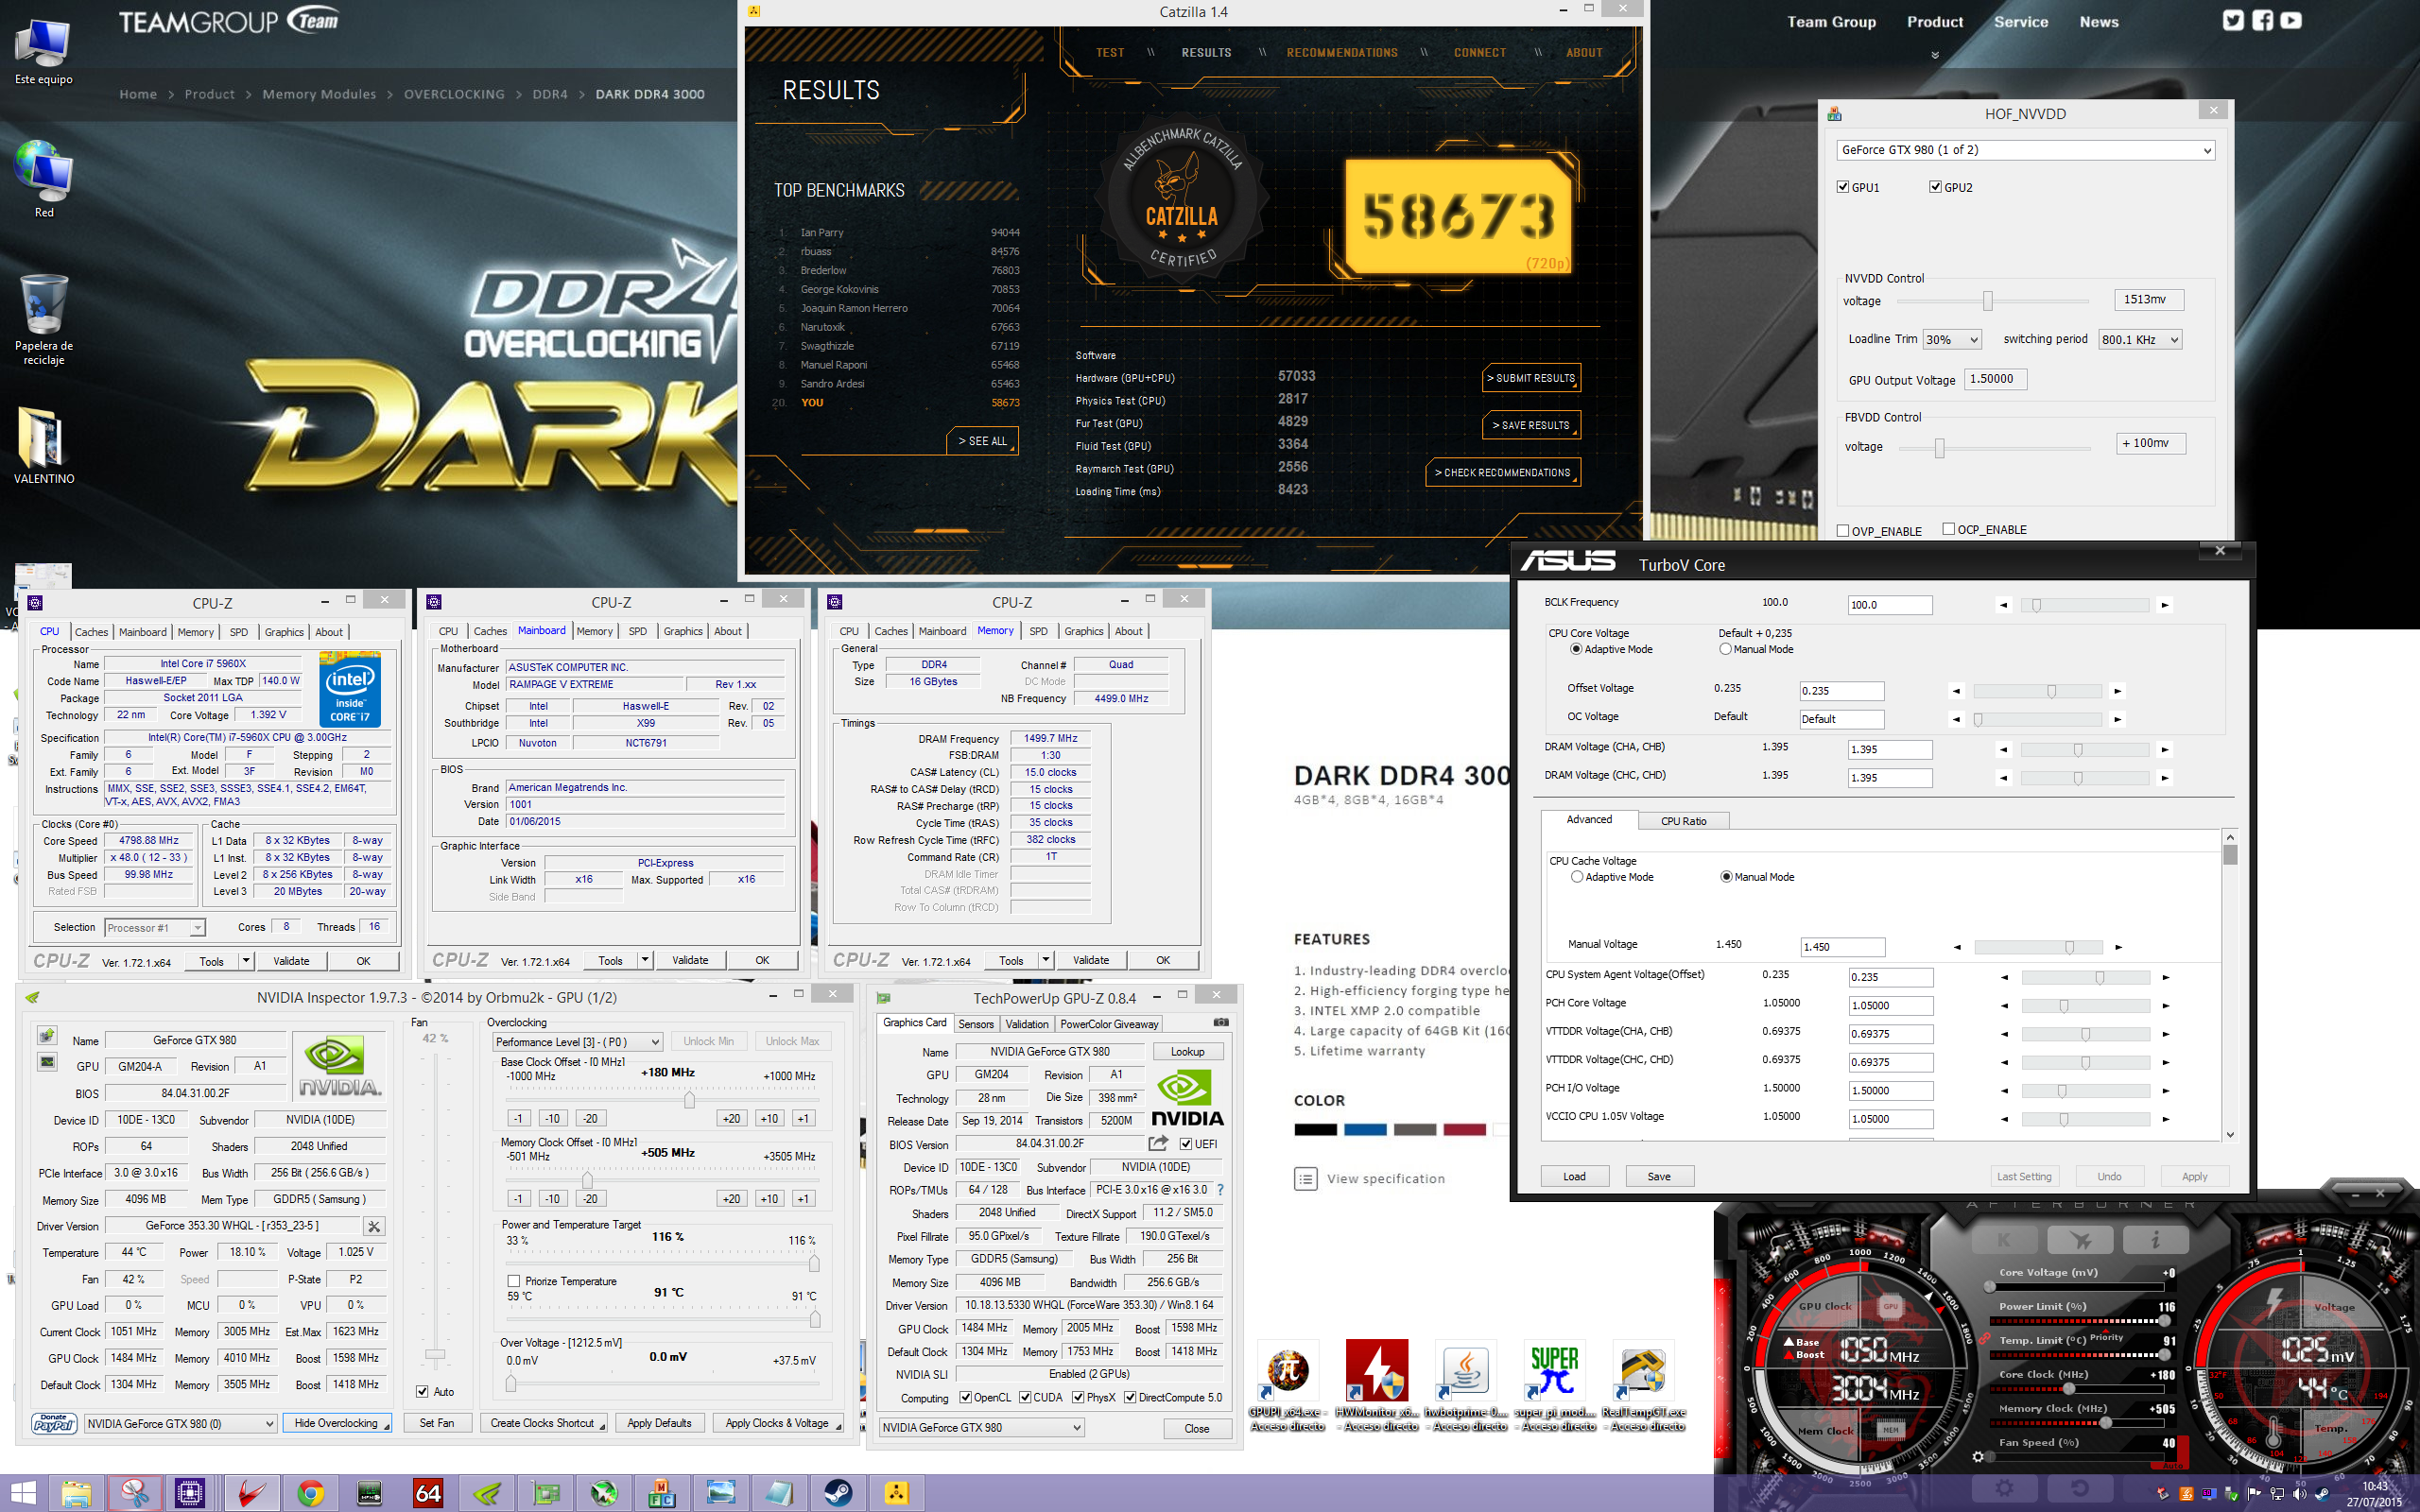Click GPU-Z screenshot camera icon
The image size is (2420, 1512).
coord(1221,1022)
